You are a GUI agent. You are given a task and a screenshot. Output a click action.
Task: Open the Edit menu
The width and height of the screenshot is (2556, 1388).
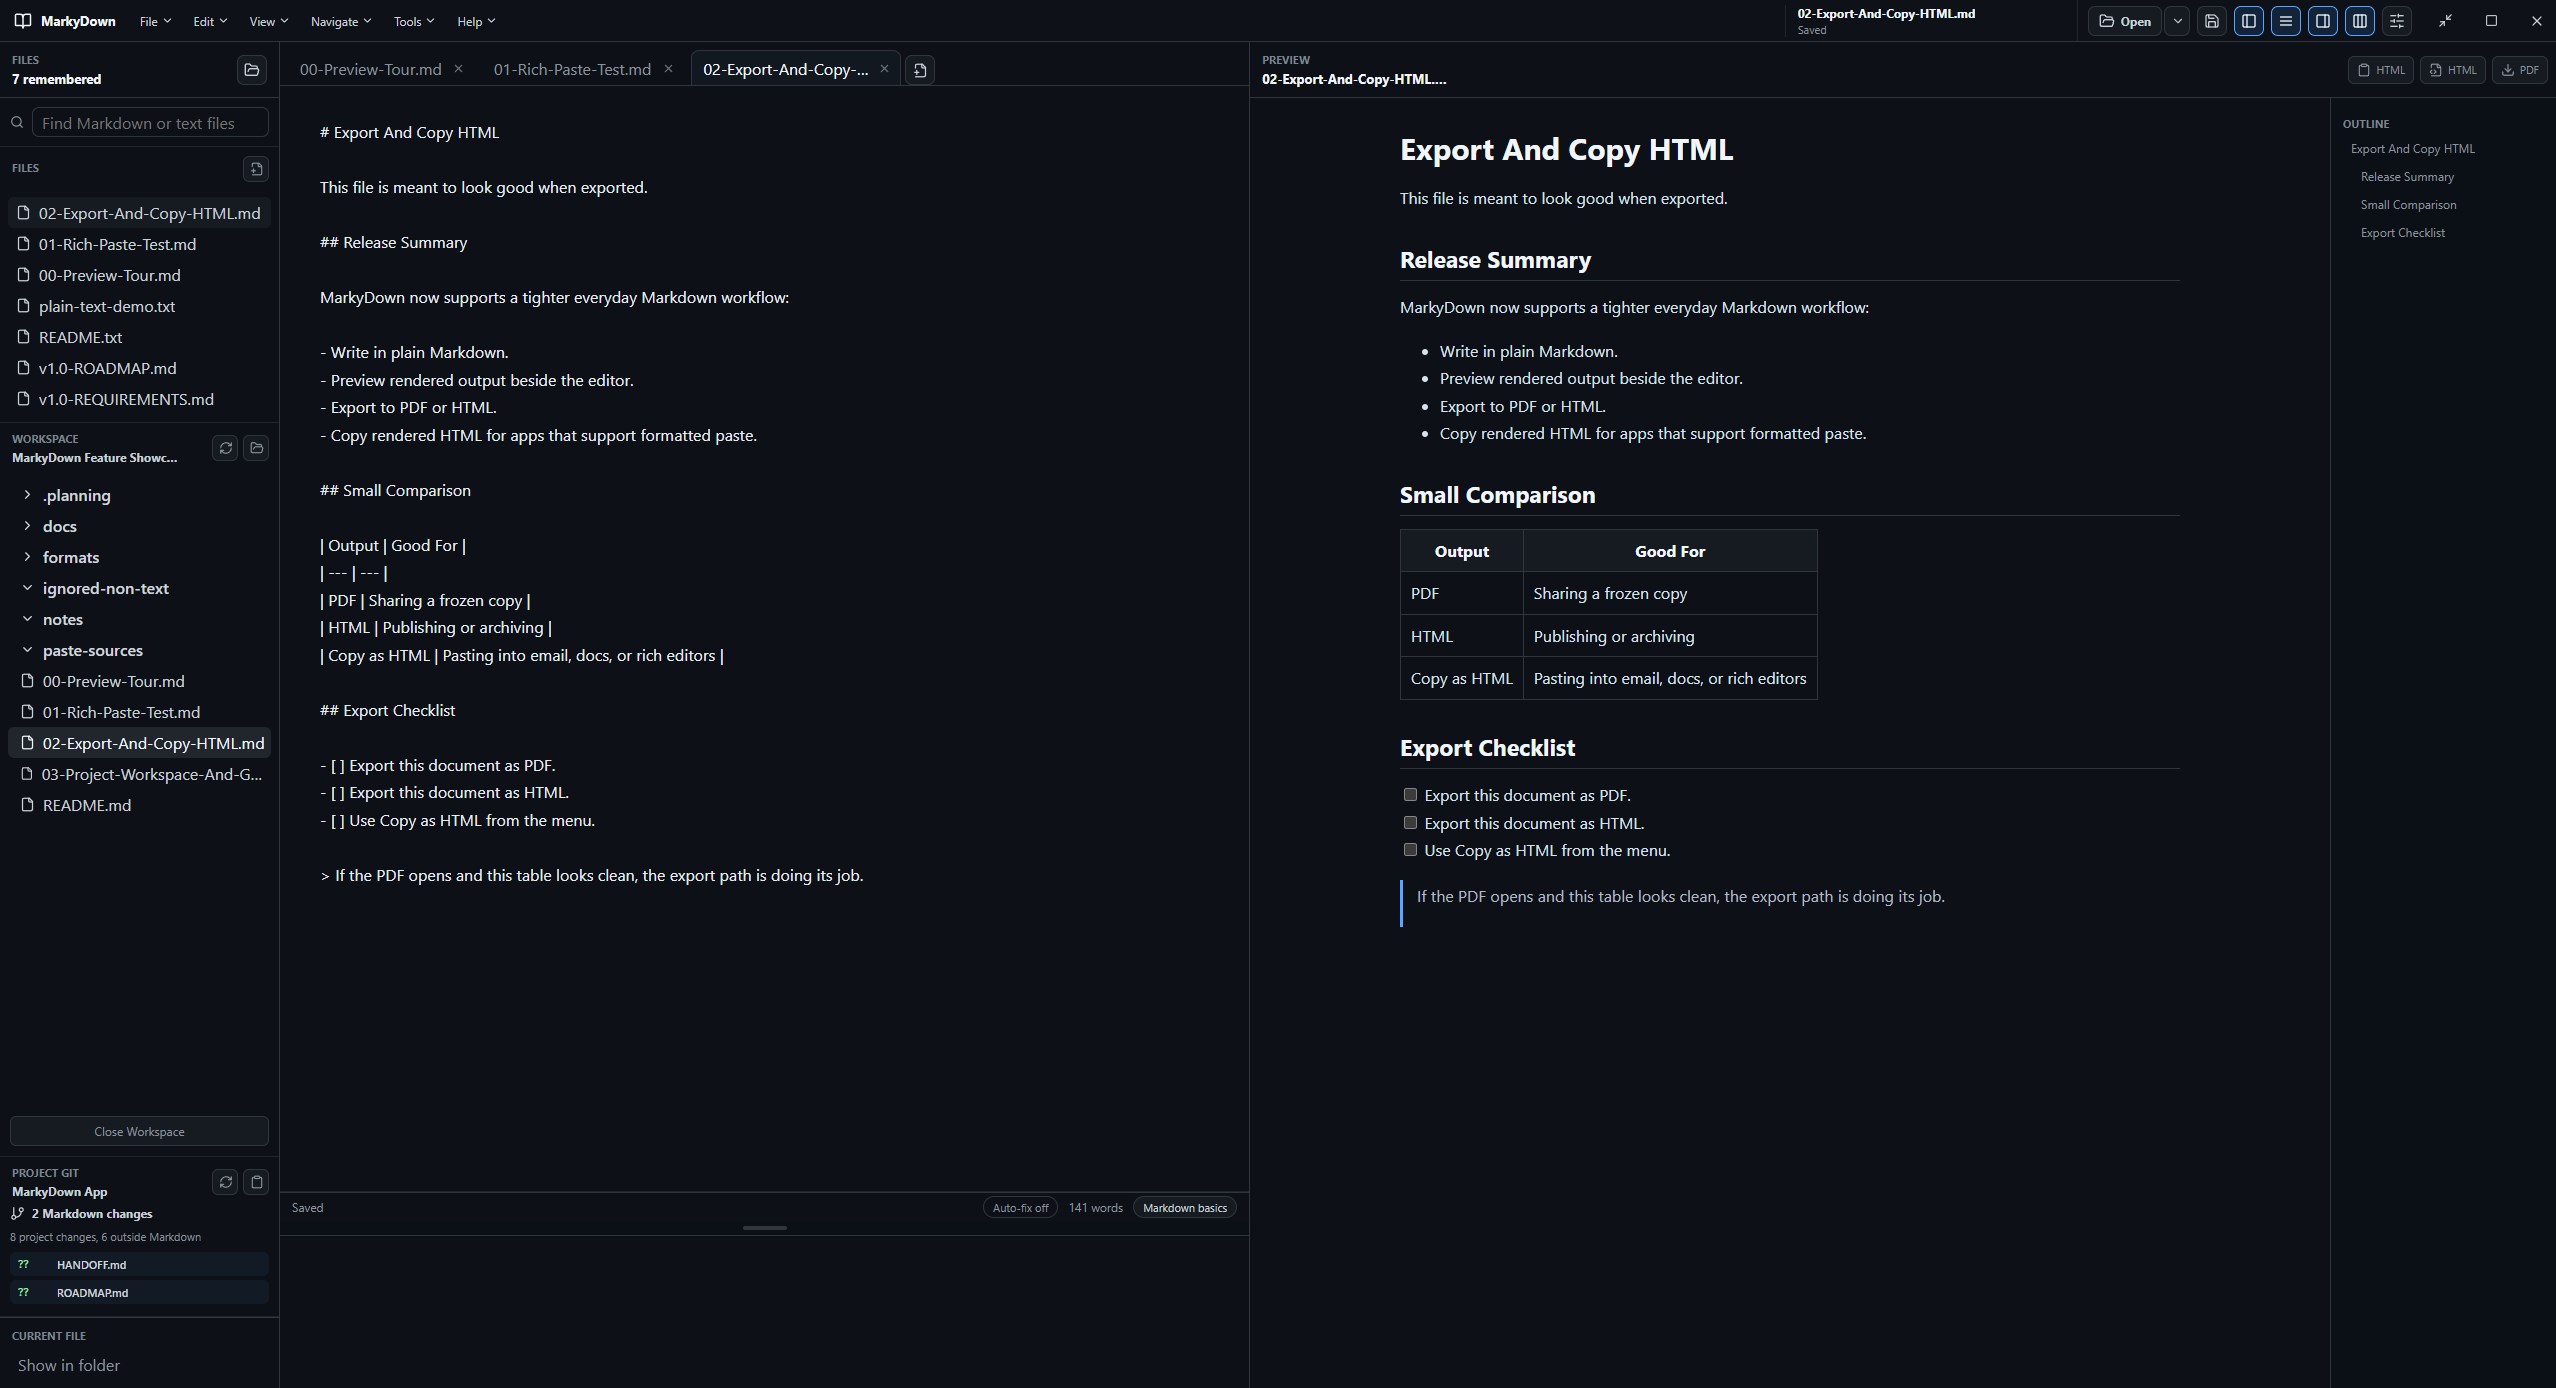[x=210, y=21]
